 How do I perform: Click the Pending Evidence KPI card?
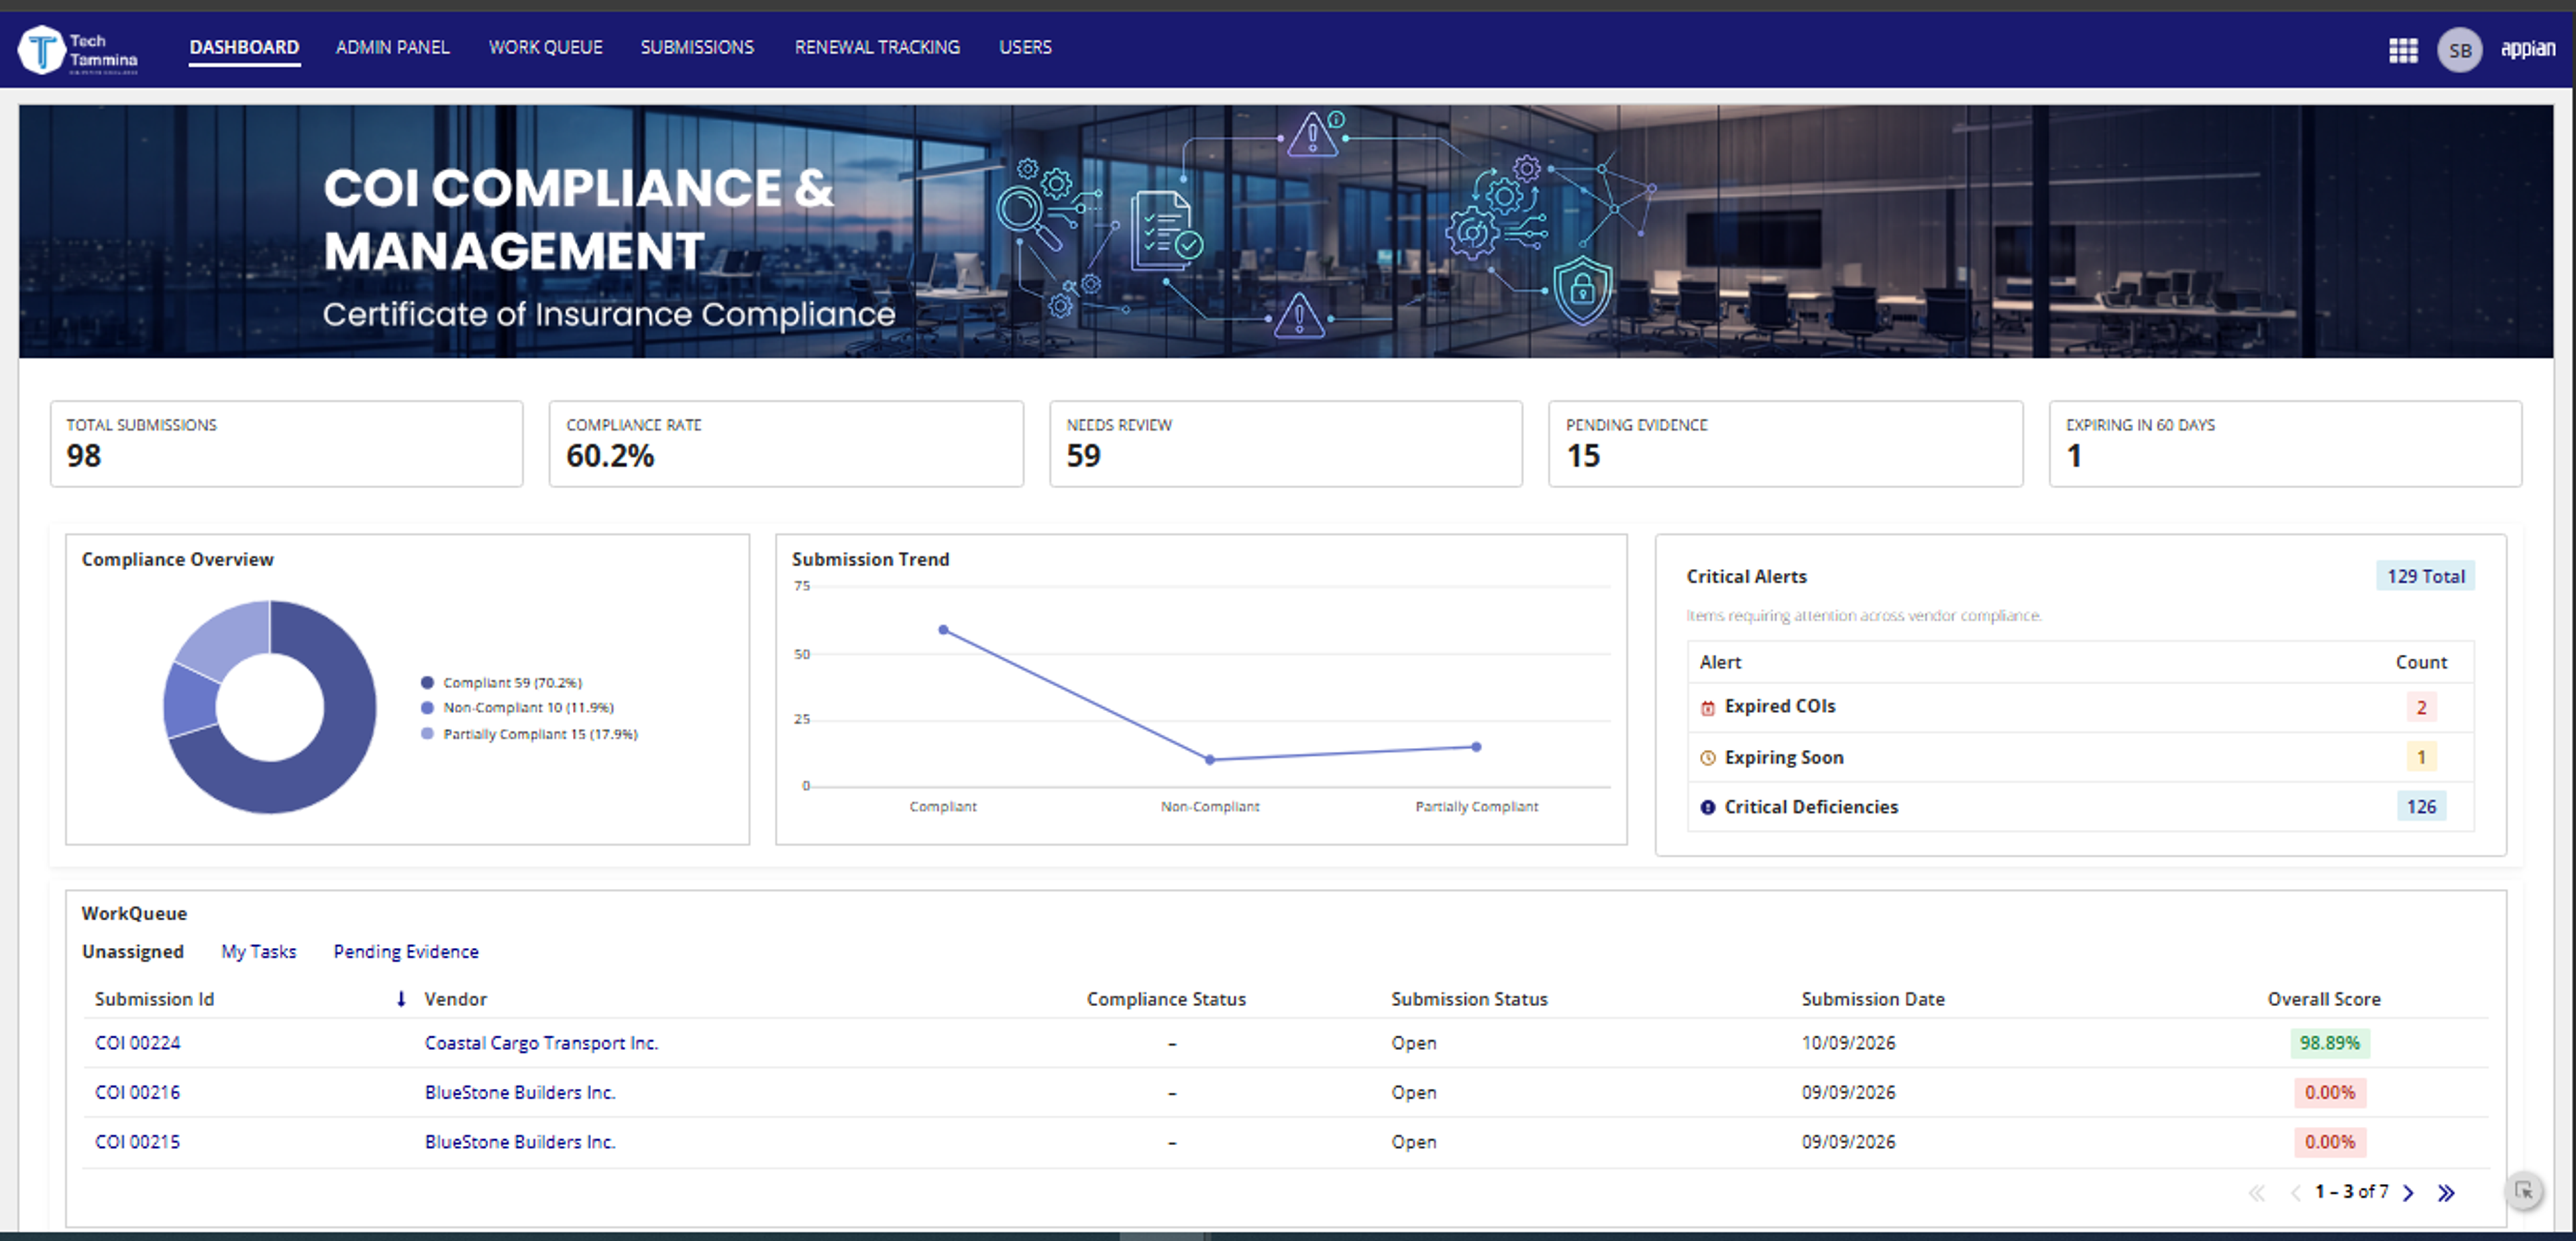(x=1786, y=444)
